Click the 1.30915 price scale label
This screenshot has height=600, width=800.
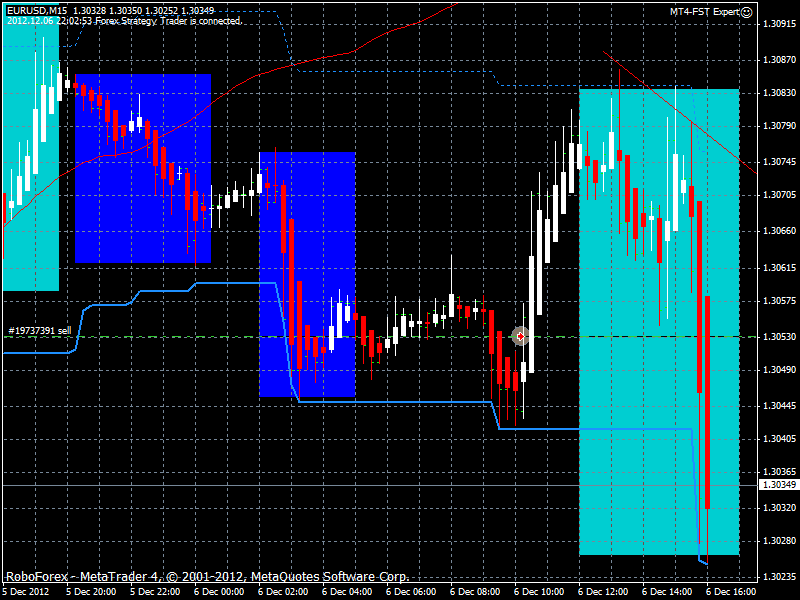778,25
